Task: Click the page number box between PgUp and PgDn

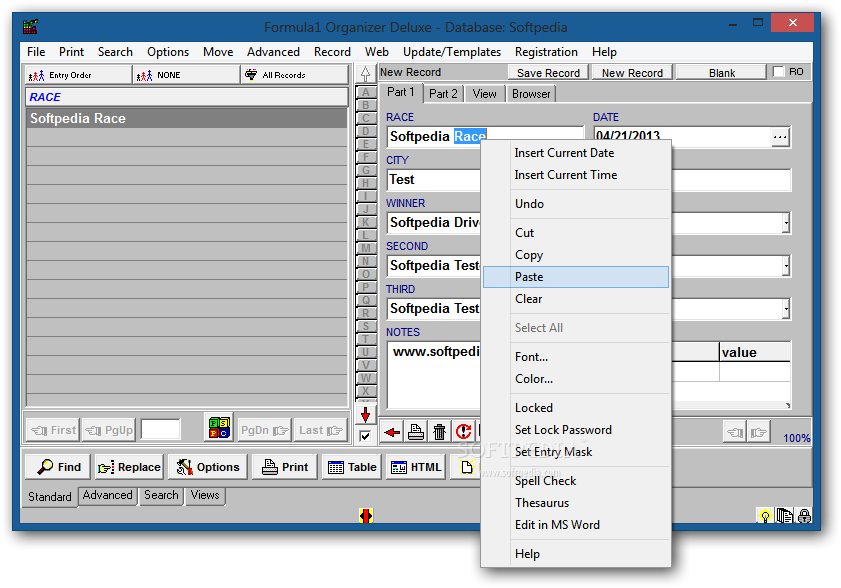Action: (160, 429)
